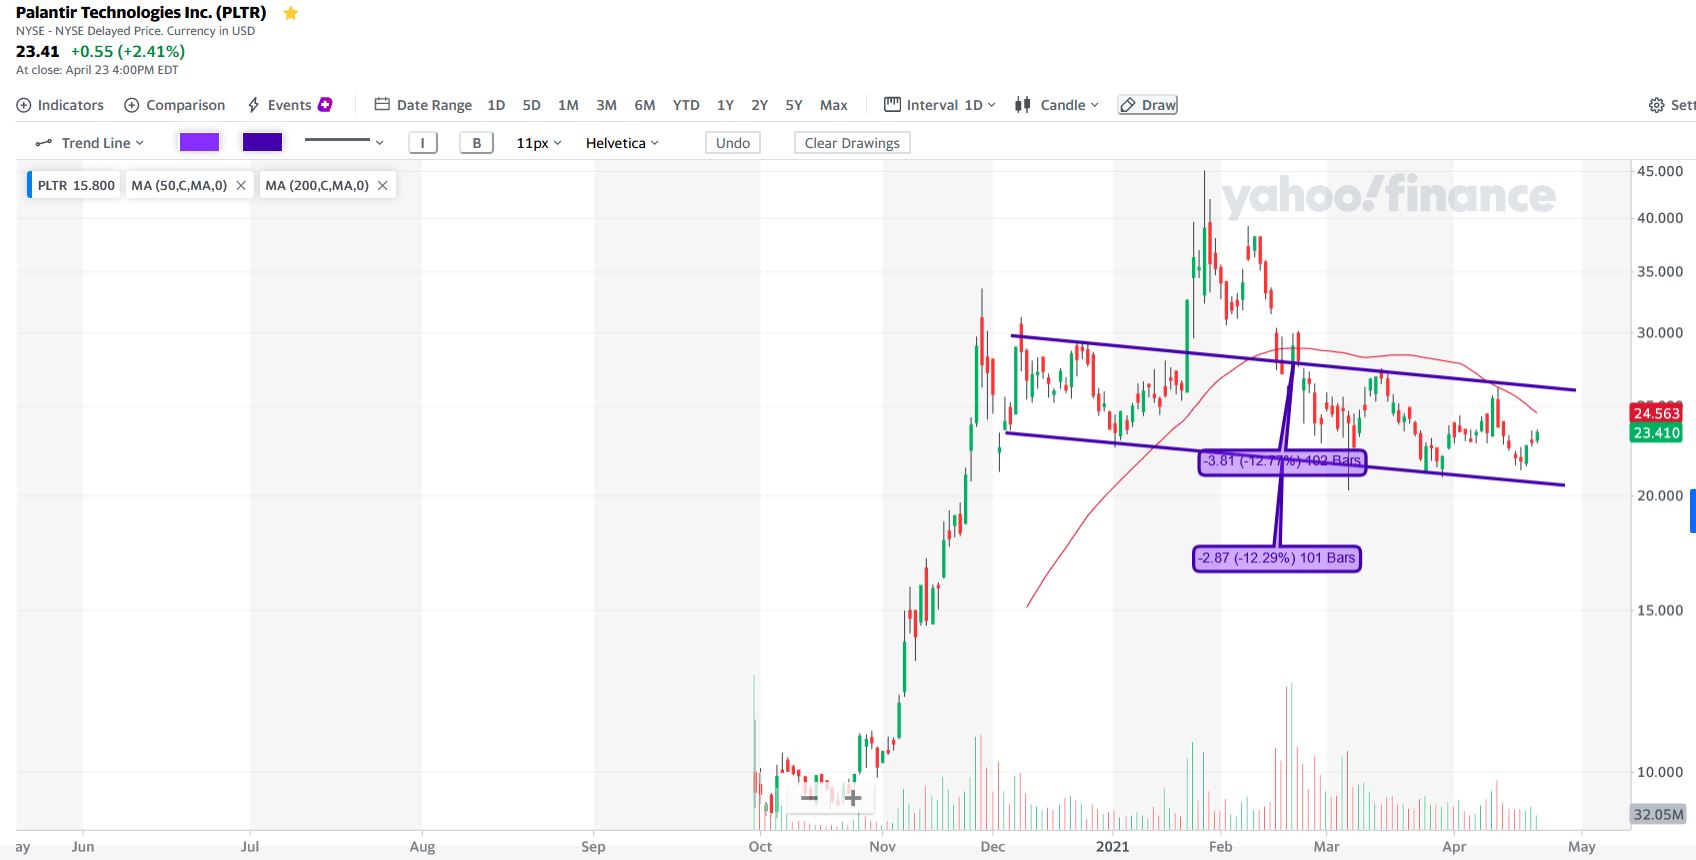Screen dimensions: 1696x860
Task: Open the line style dropdown
Action: pos(344,142)
